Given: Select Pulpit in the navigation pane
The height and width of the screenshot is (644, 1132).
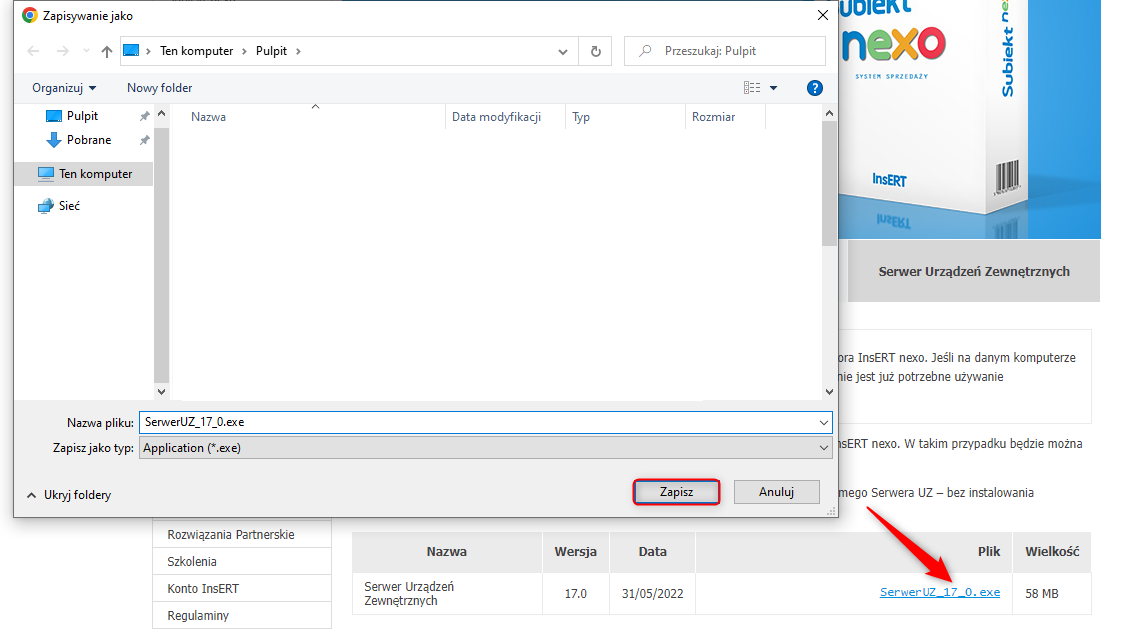Looking at the screenshot, I should click(82, 116).
